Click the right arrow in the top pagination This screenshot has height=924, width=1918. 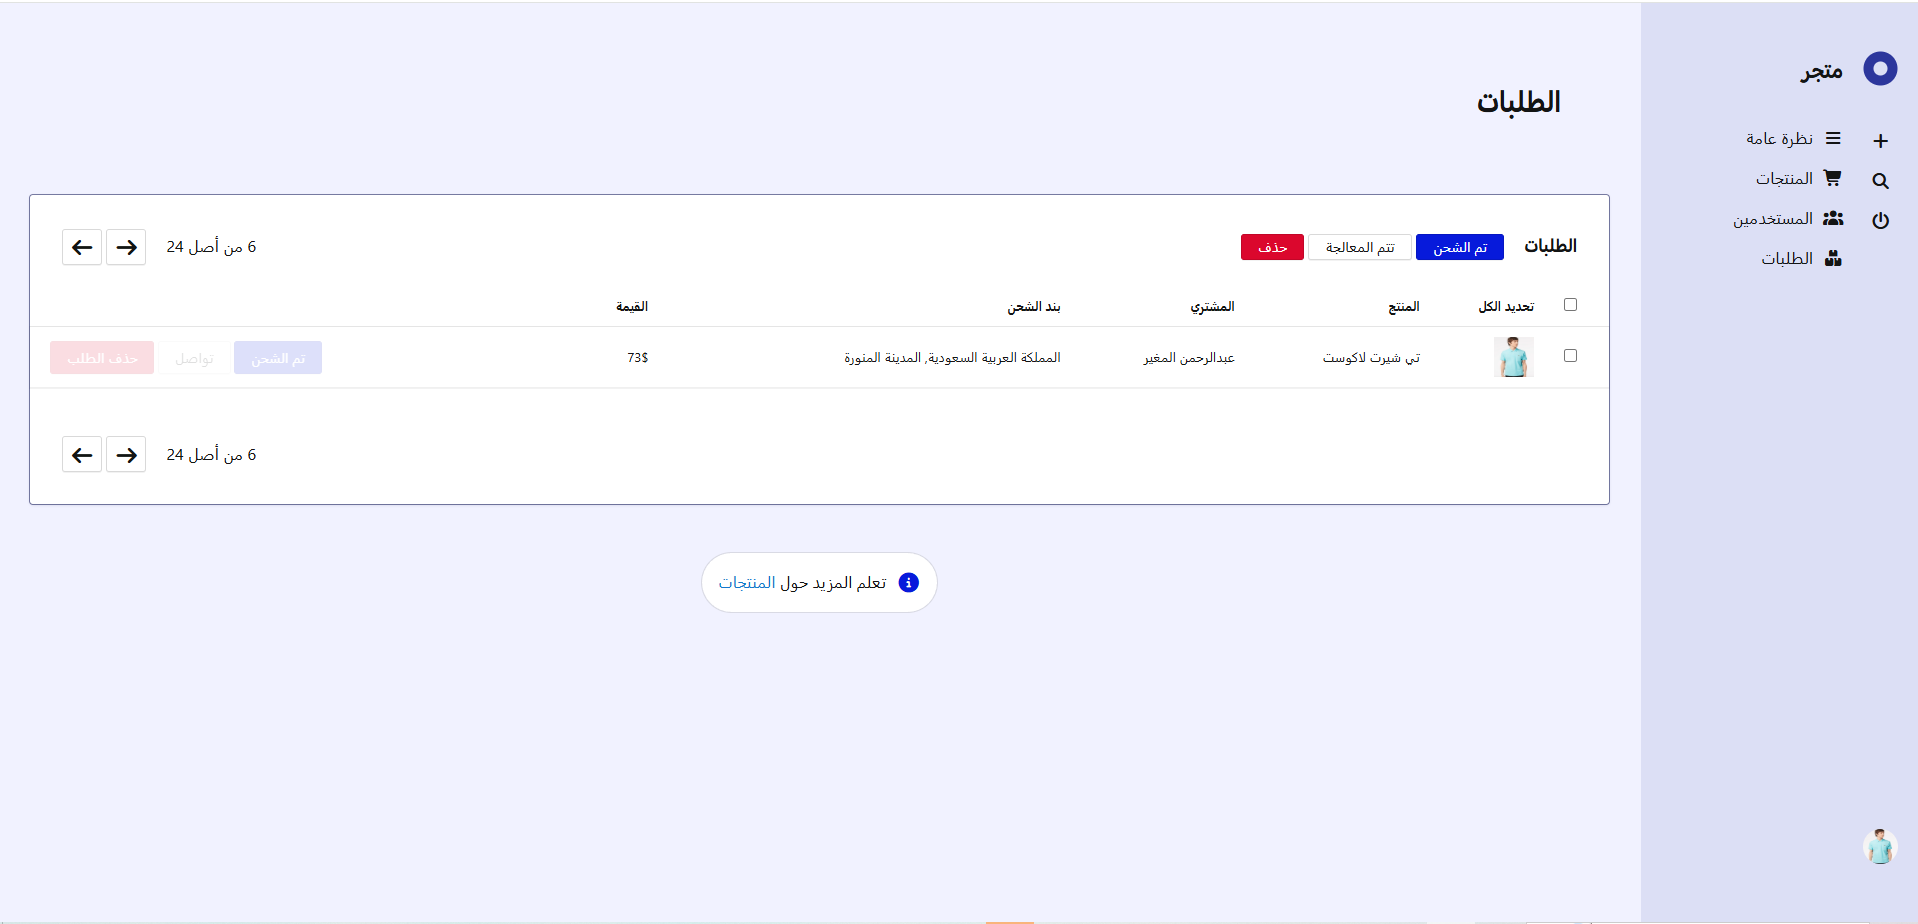pos(126,247)
